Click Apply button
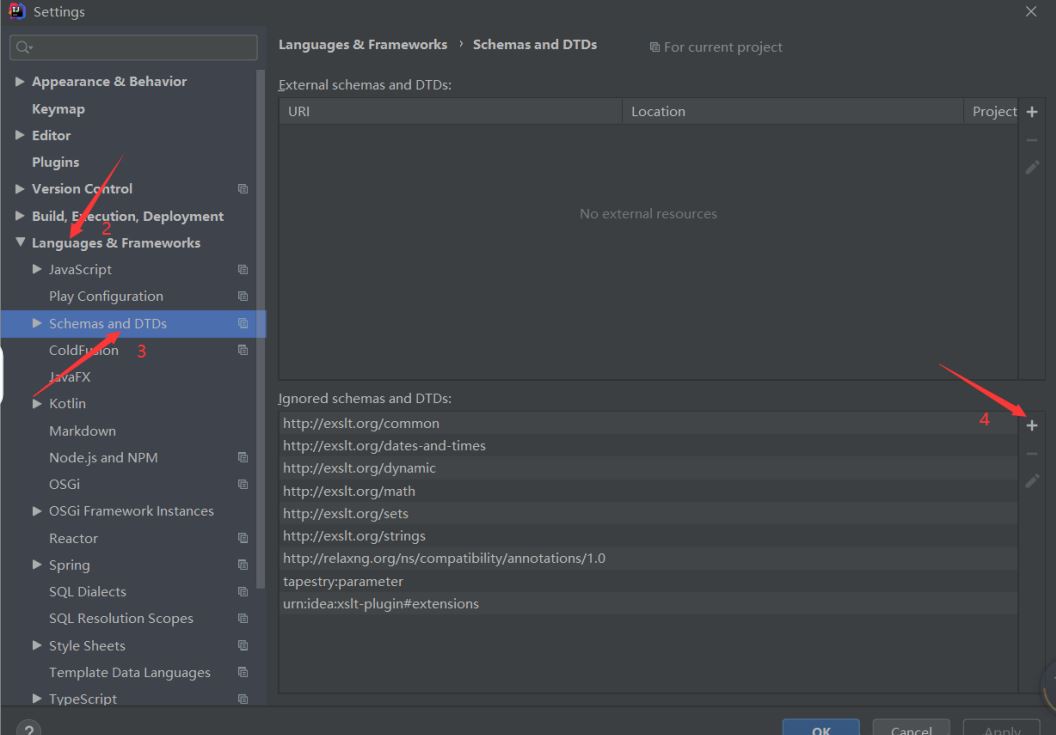The height and width of the screenshot is (735, 1056). [x=1002, y=729]
